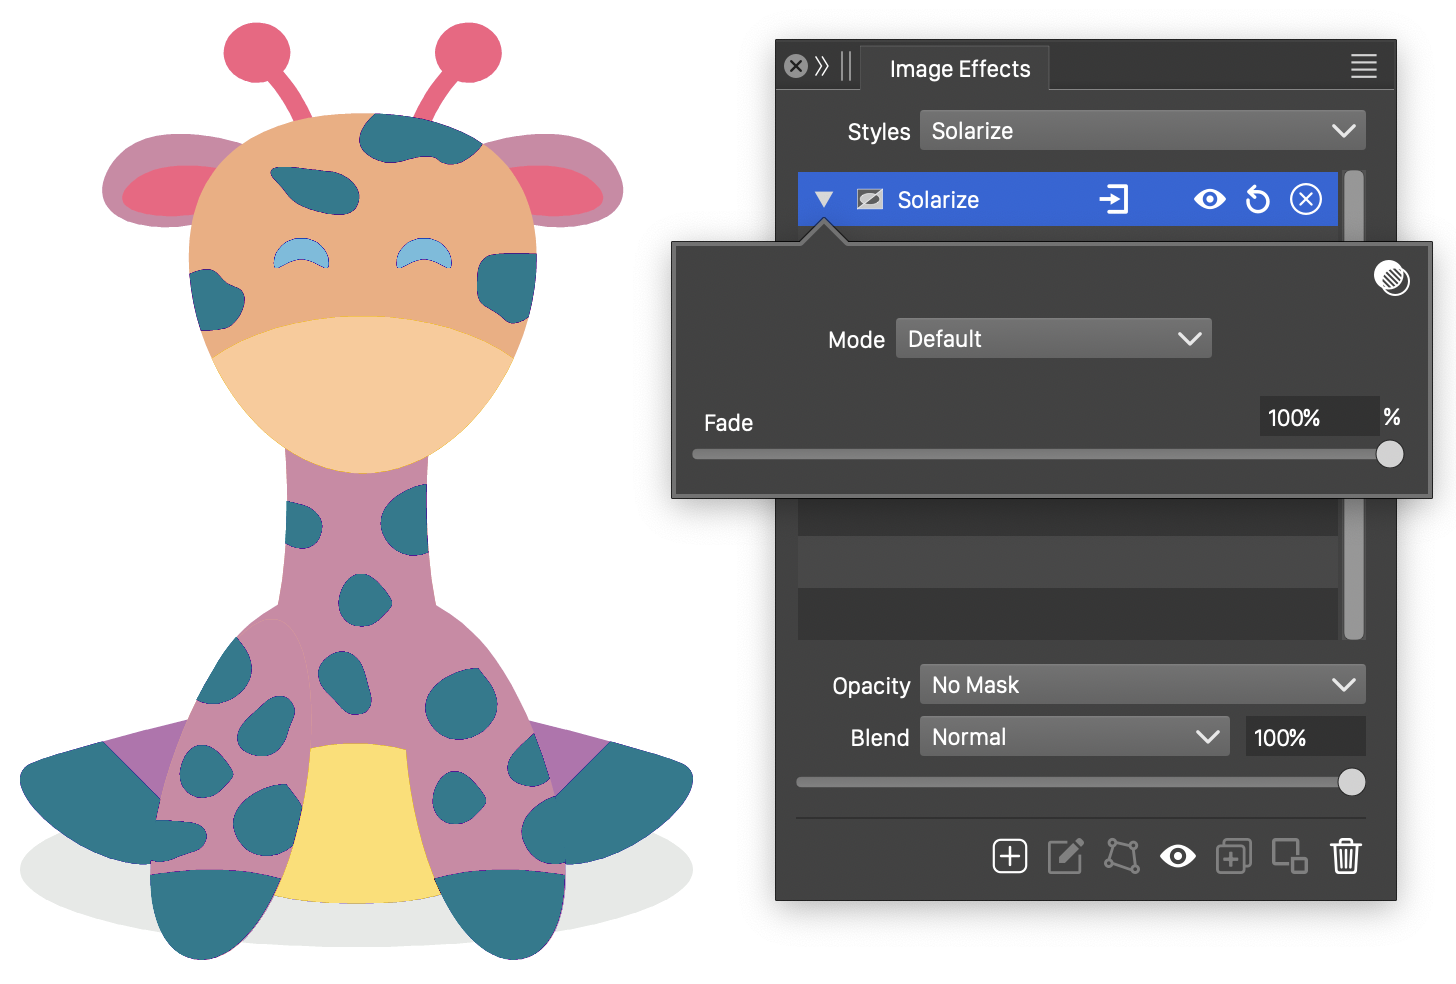This screenshot has width=1456, height=984.
Task: Reset the Solarize effect with the revert icon
Action: (x=1257, y=200)
